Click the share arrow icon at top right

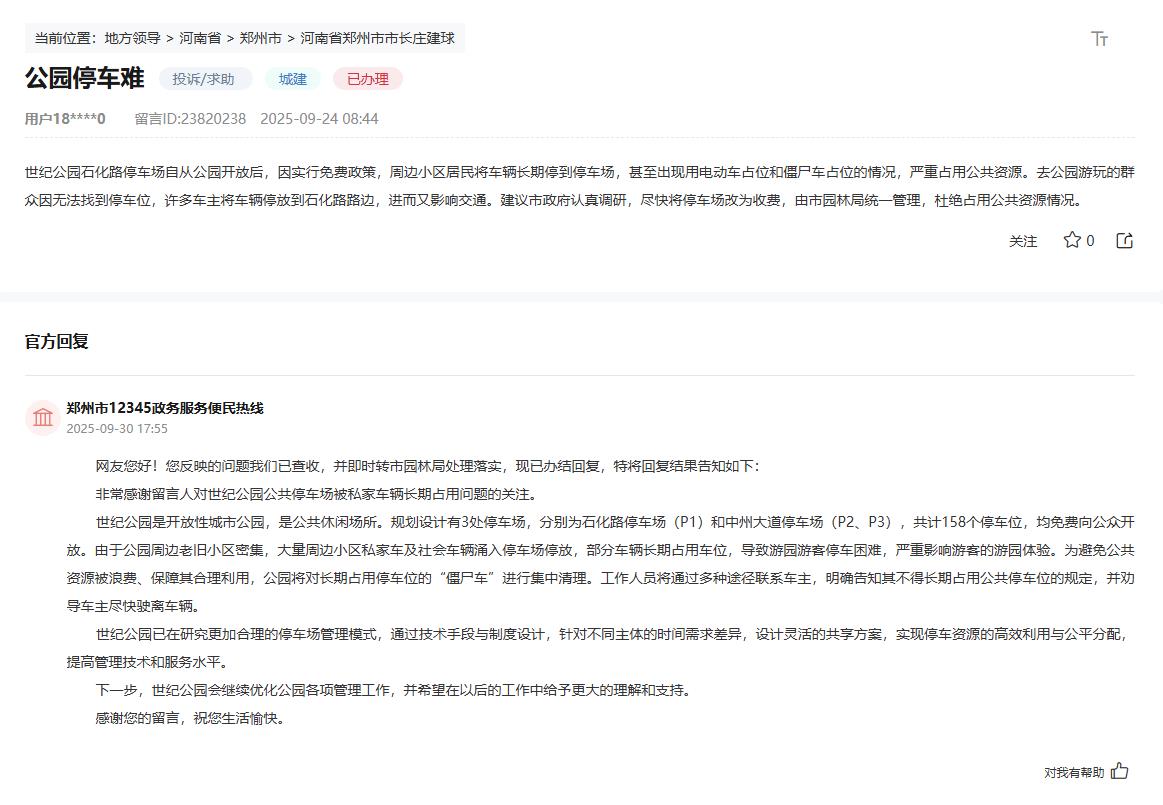click(1123, 240)
